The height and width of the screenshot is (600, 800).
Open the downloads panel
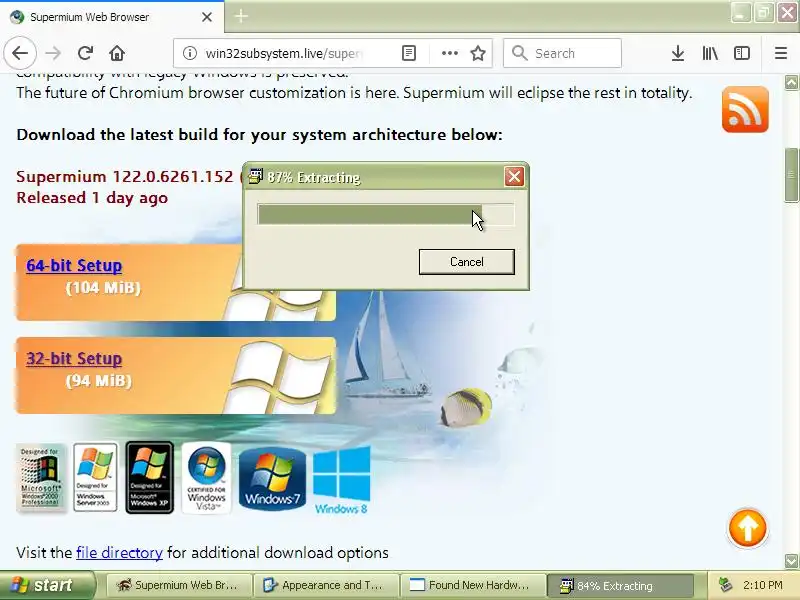pos(678,53)
